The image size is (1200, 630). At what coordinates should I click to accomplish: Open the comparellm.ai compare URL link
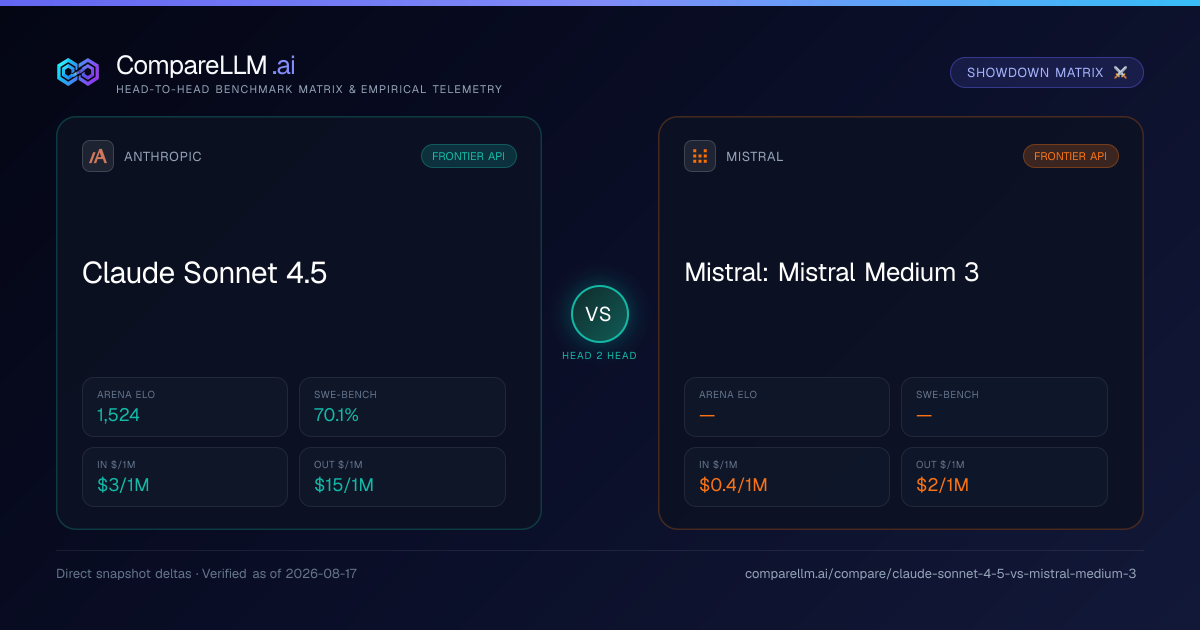940,574
